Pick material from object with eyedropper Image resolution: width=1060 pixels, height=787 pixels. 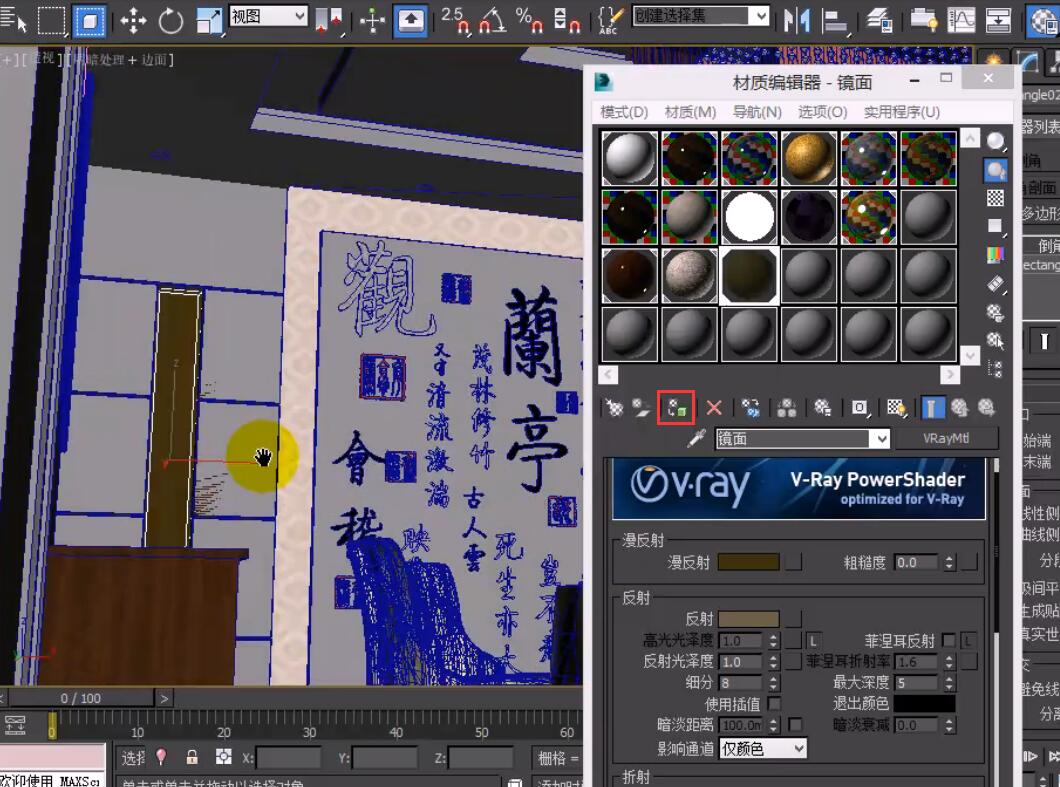698,439
